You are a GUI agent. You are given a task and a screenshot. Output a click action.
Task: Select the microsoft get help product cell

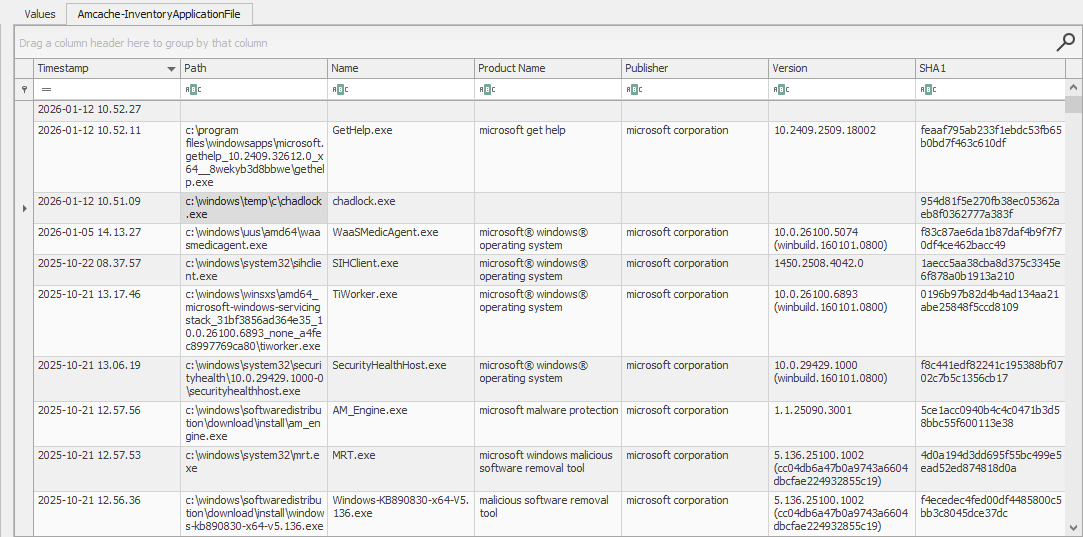(548, 157)
